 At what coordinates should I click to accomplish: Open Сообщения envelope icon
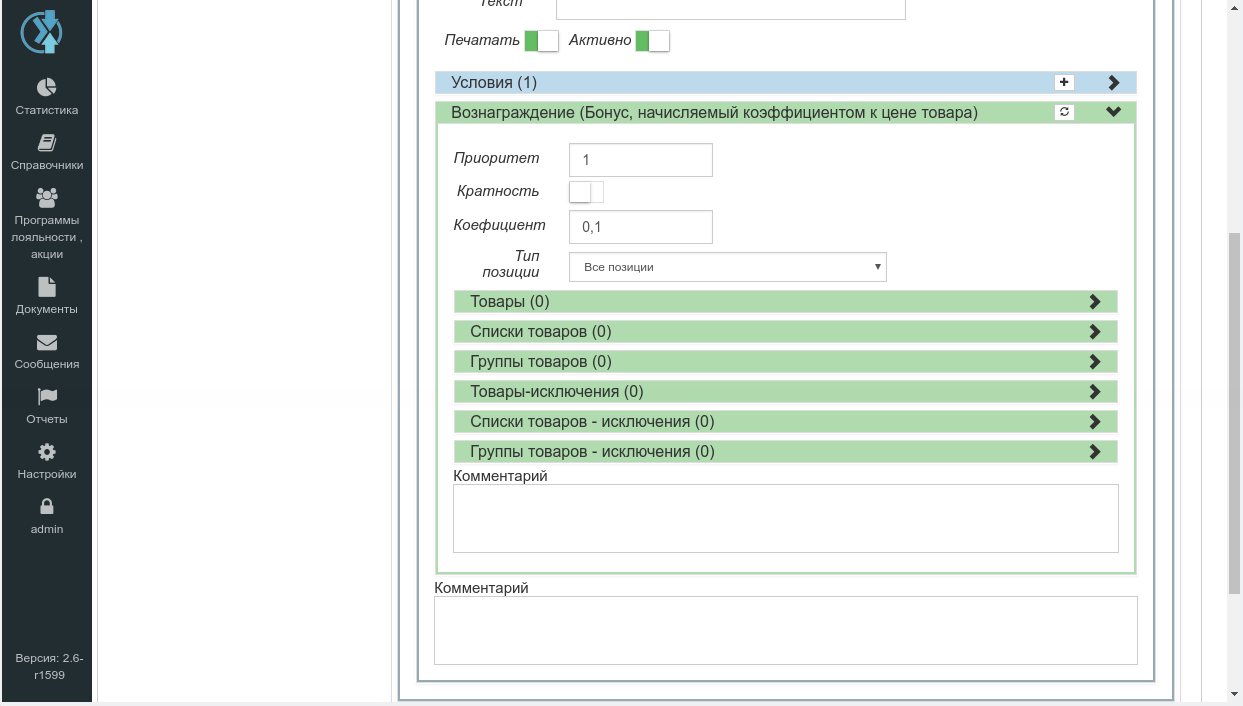click(x=47, y=342)
